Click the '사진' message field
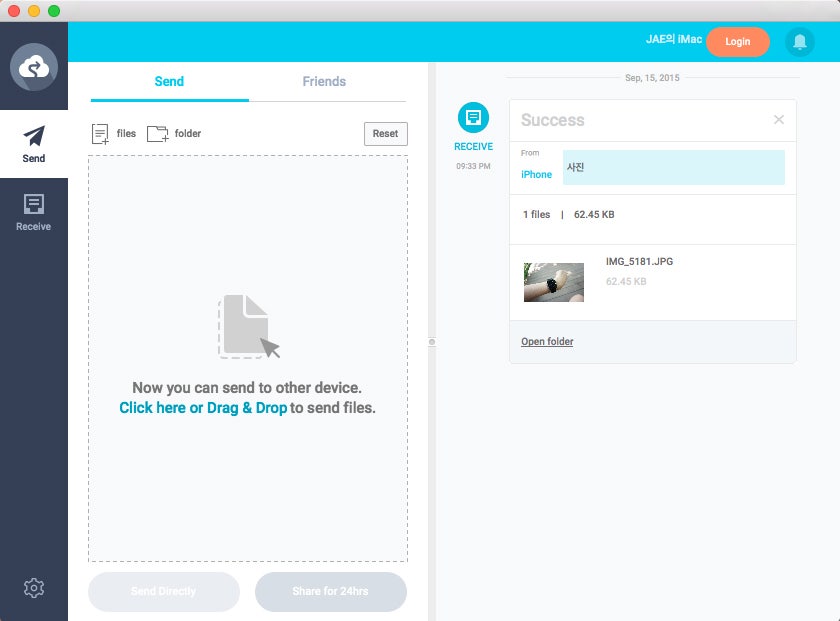 (674, 167)
